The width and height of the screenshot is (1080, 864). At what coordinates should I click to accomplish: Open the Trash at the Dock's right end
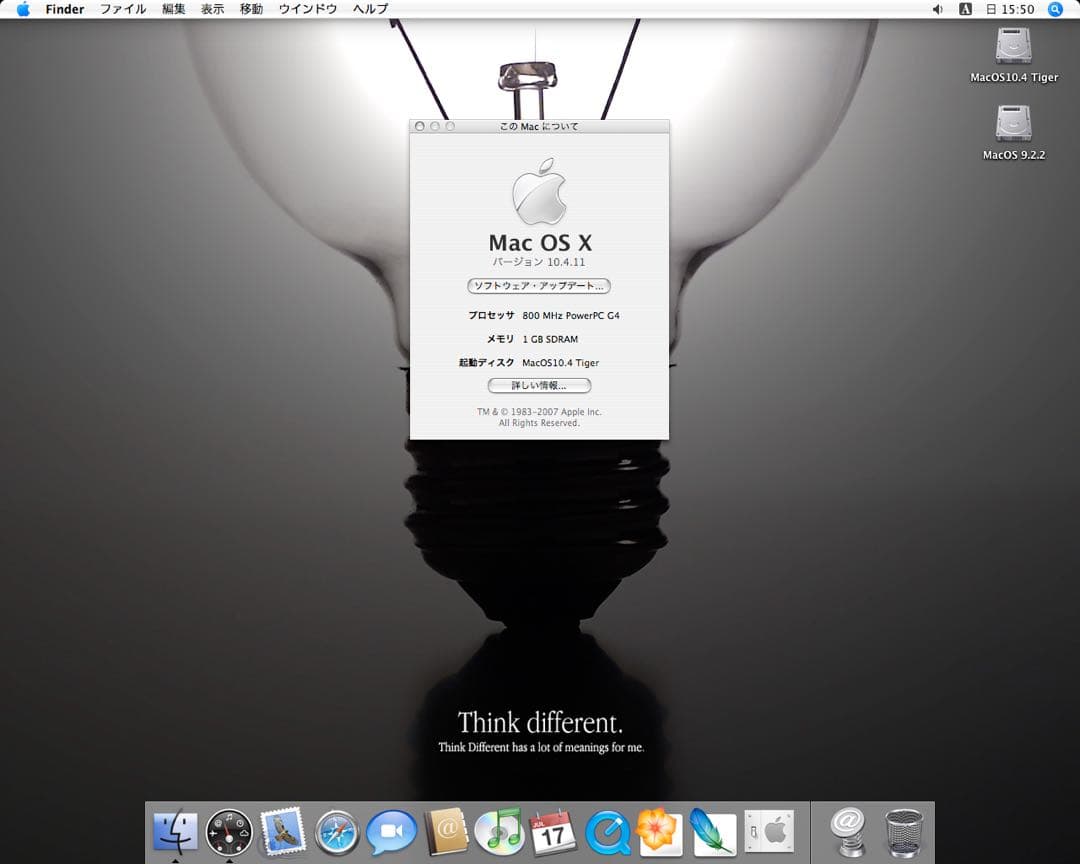point(903,833)
